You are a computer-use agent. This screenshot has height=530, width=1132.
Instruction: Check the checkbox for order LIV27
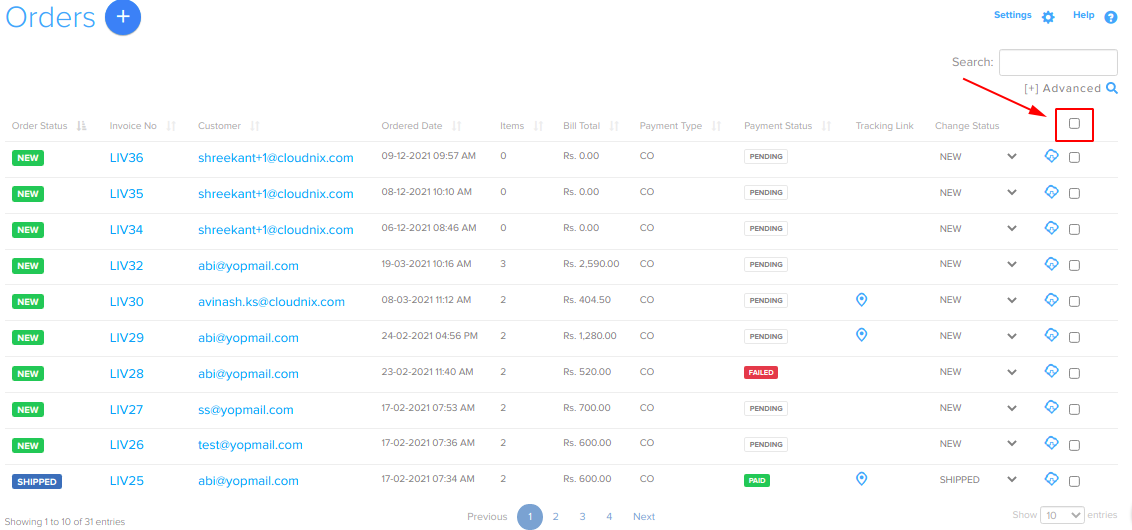tap(1074, 409)
